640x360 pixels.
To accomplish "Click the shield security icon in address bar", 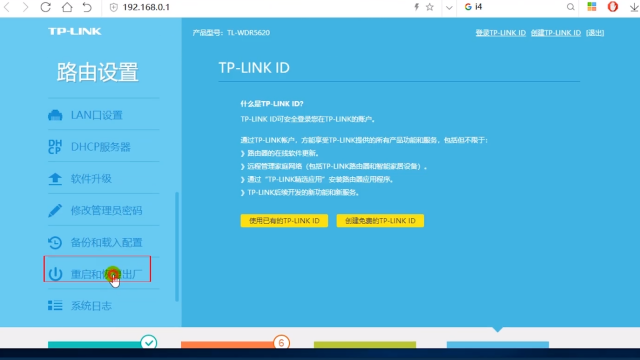I will tap(113, 7).
